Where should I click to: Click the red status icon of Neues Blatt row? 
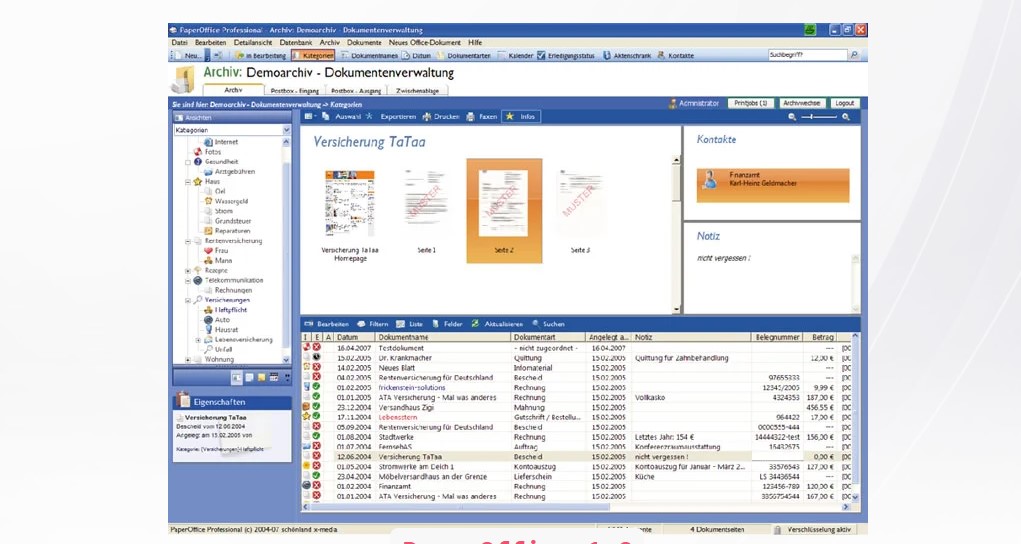316,367
